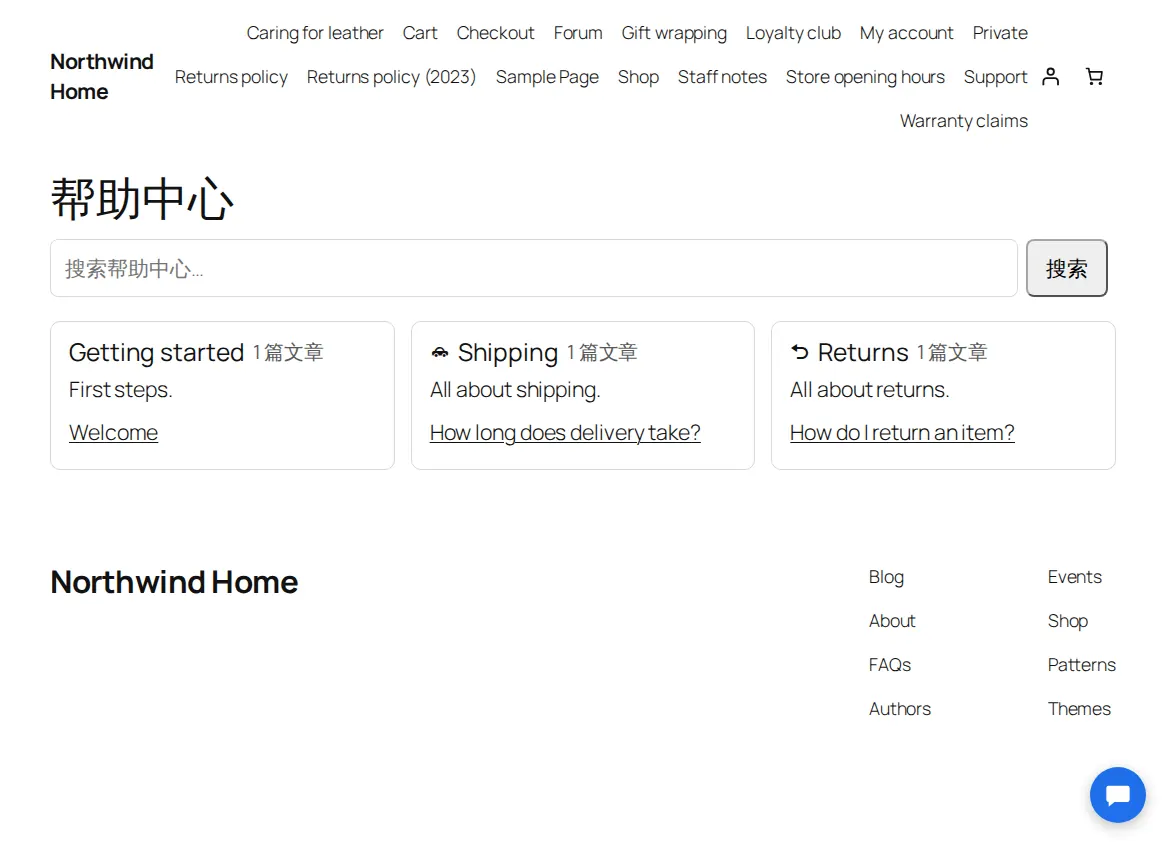Go to Warranty claims page
The height and width of the screenshot is (843, 1166).
964,121
